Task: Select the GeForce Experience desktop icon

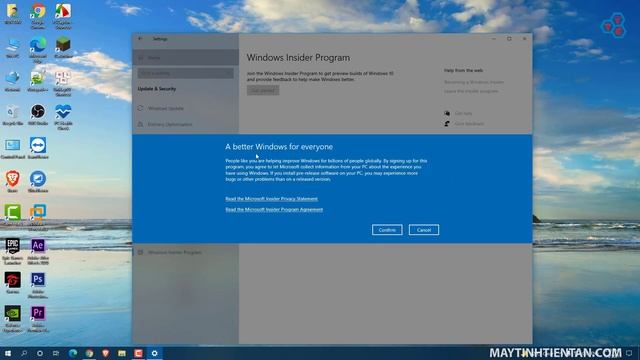Action: click(x=13, y=318)
